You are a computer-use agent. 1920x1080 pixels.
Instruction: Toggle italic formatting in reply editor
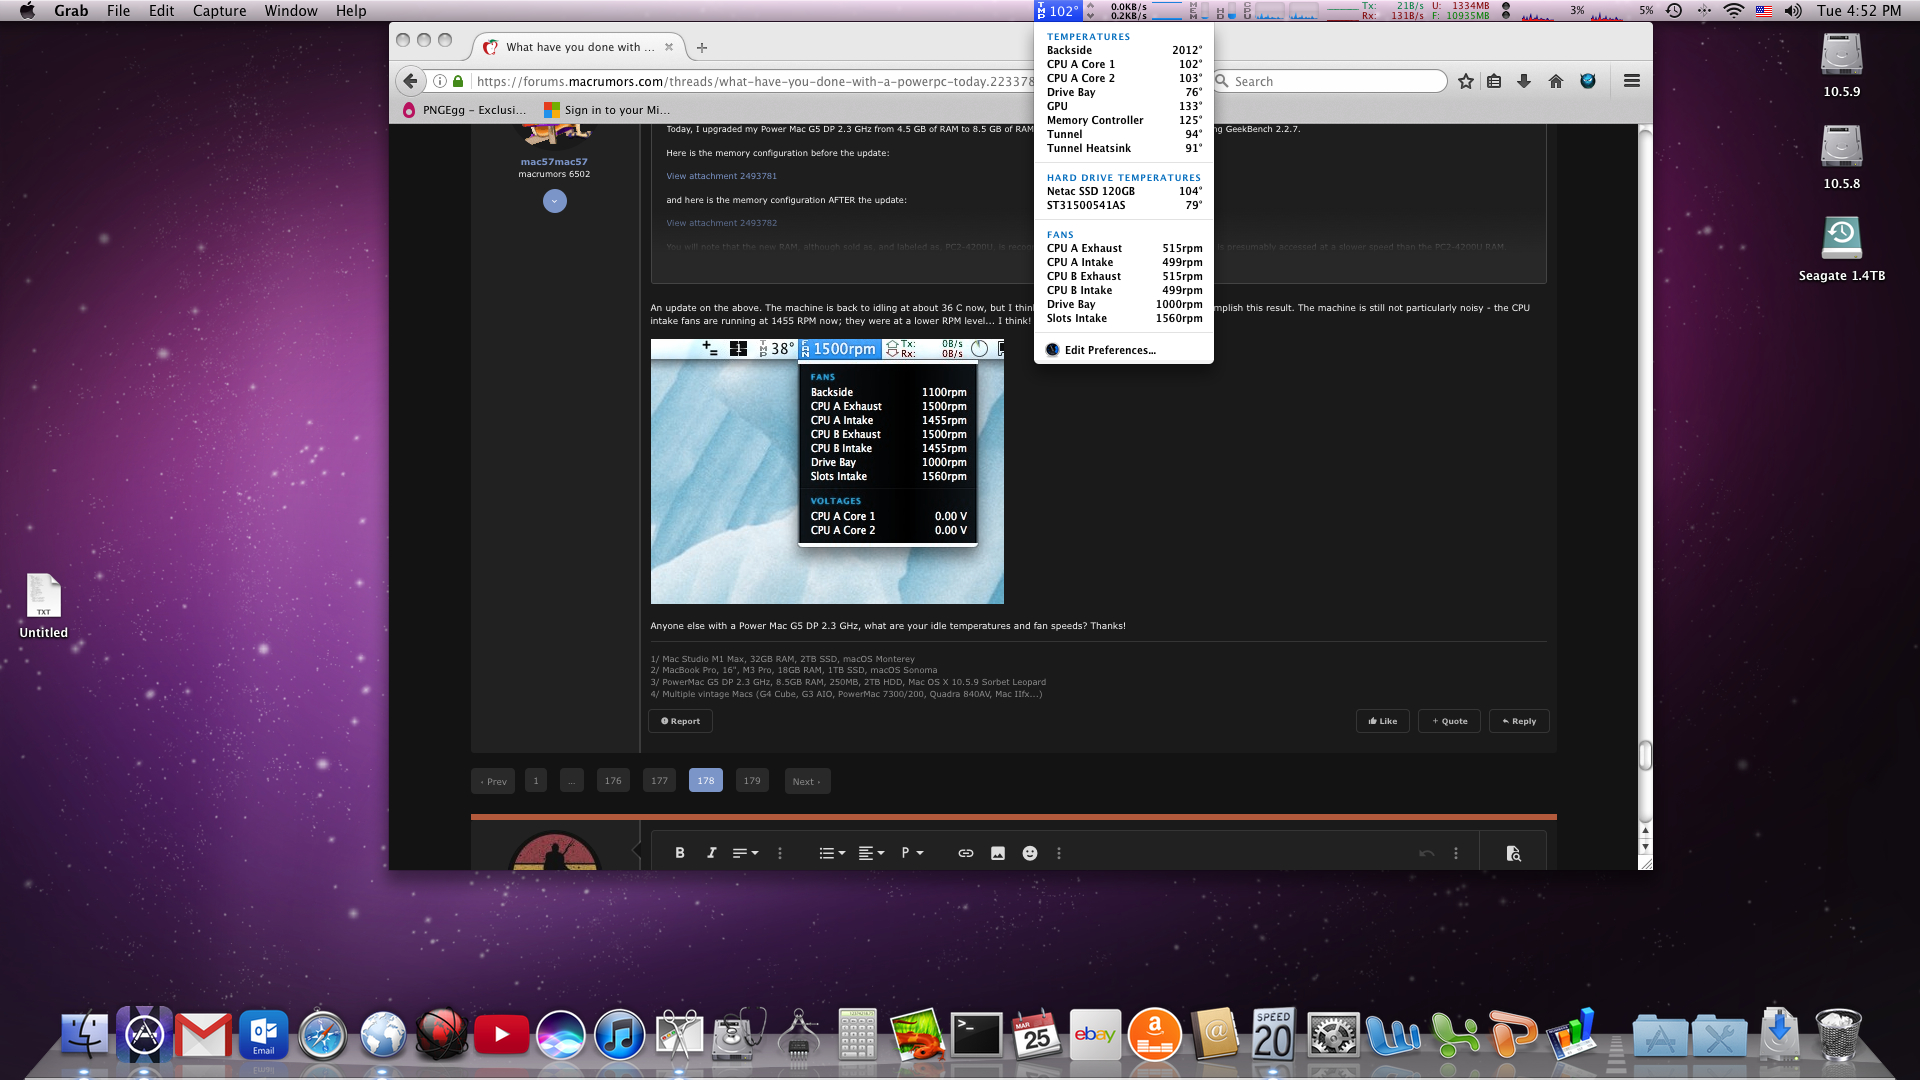click(711, 853)
